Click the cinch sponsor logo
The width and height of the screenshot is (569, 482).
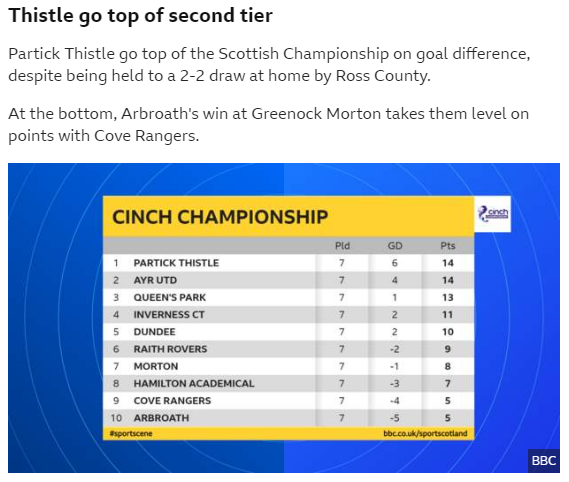493,214
